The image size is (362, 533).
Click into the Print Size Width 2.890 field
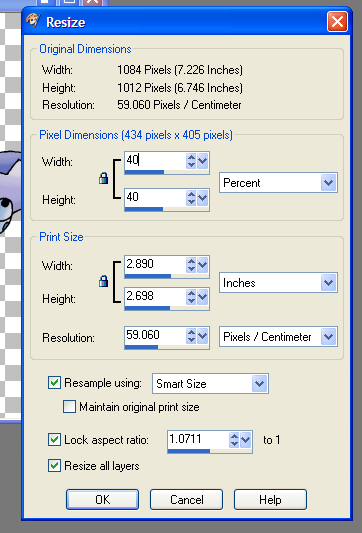155,264
